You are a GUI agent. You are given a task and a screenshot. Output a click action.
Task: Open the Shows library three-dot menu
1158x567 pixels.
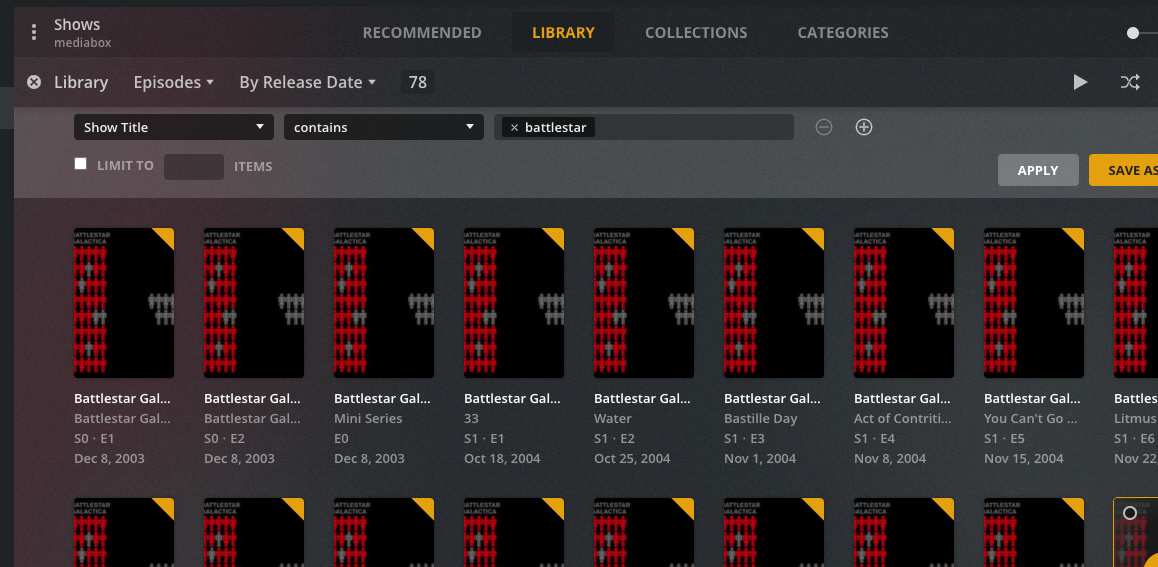point(33,32)
